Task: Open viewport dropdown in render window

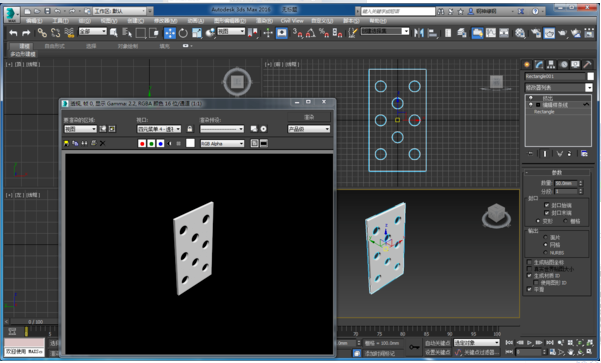Action: pos(159,129)
